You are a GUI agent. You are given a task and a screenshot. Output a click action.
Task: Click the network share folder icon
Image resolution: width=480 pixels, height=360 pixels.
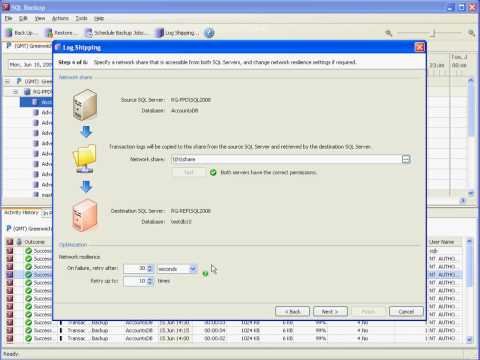pyautogui.click(x=84, y=159)
